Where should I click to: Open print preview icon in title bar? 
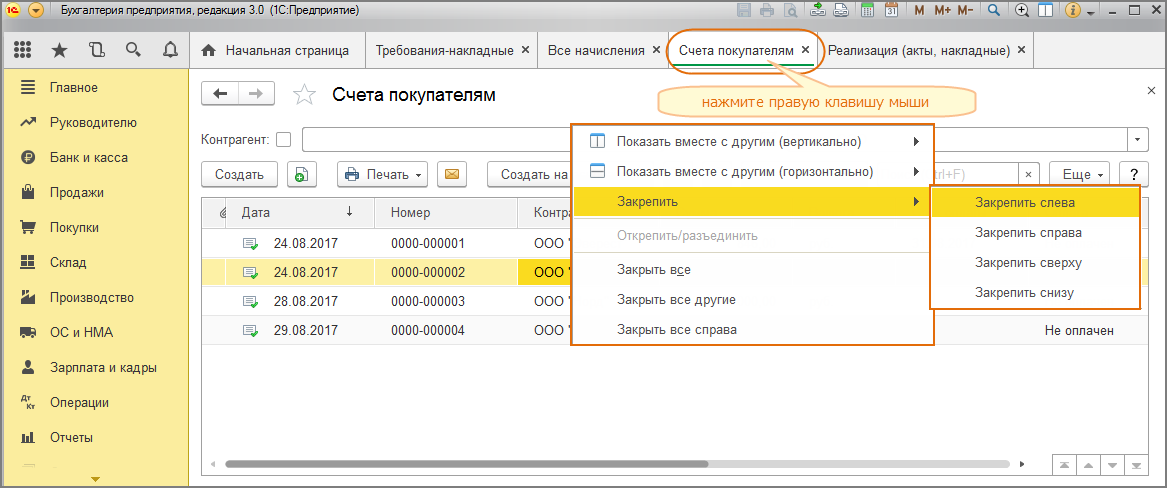click(x=790, y=11)
